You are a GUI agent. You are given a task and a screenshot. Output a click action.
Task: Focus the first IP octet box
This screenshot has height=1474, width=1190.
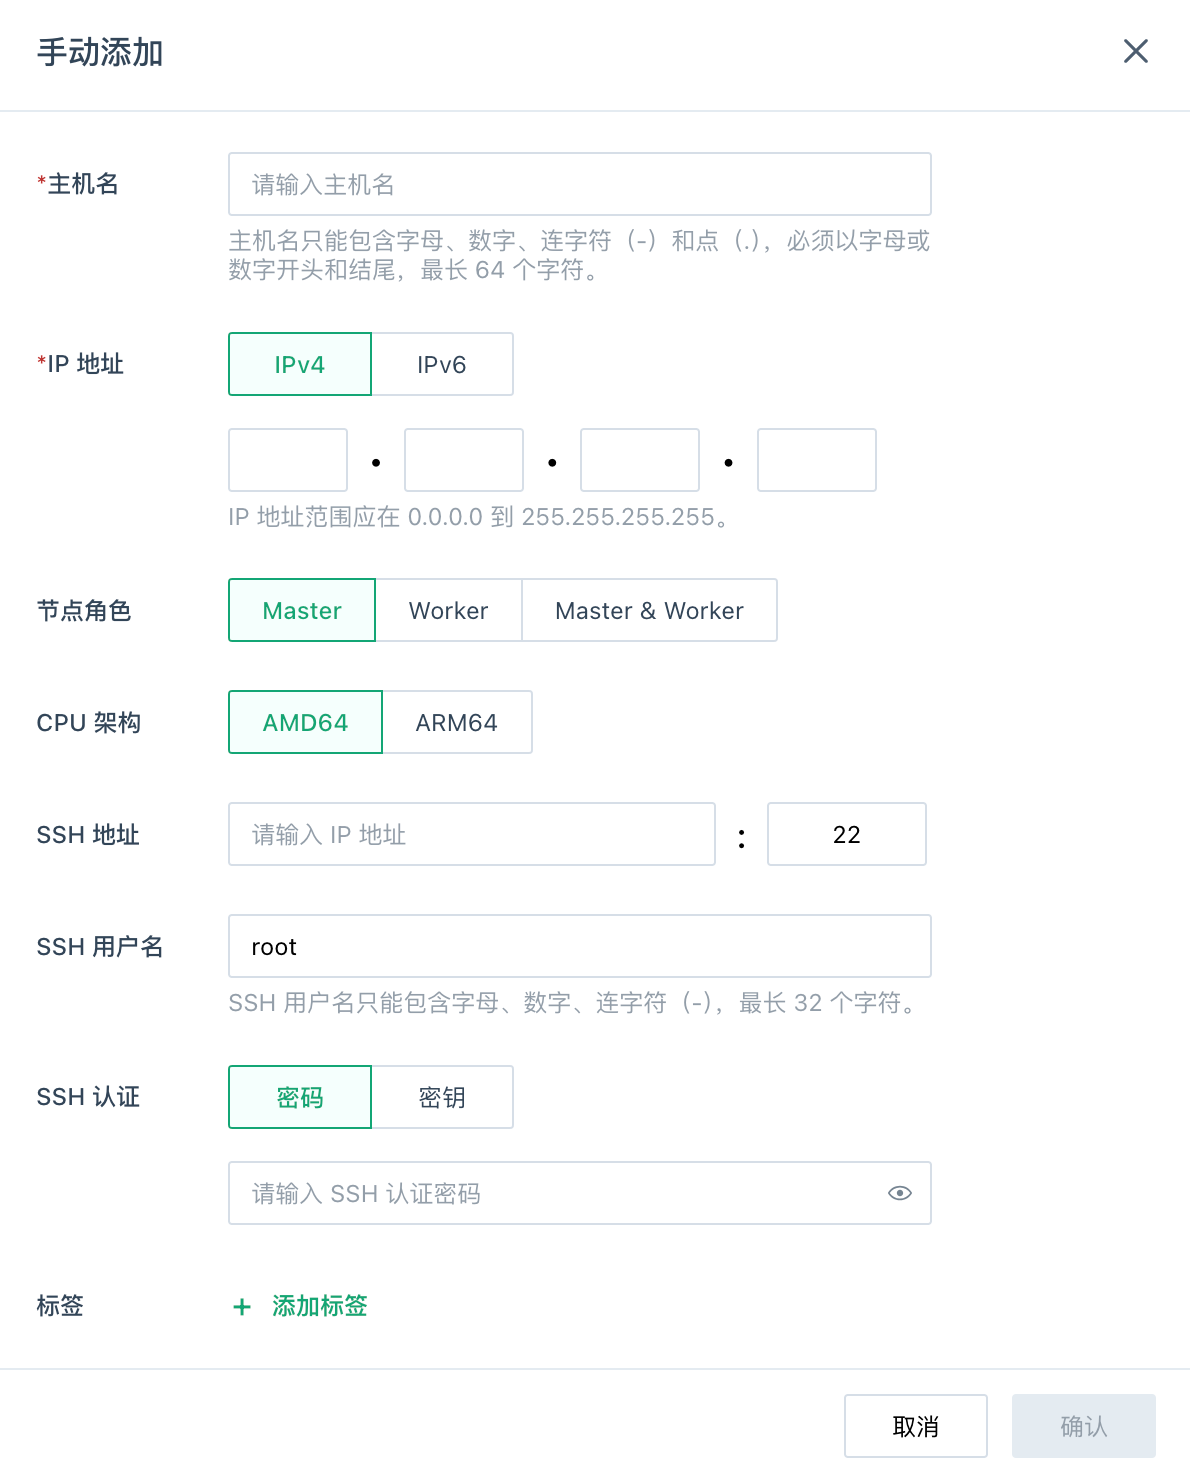(287, 459)
